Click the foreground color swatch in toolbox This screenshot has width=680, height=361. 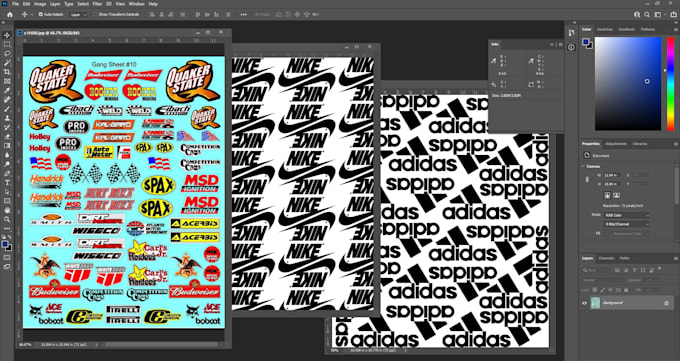(5, 245)
